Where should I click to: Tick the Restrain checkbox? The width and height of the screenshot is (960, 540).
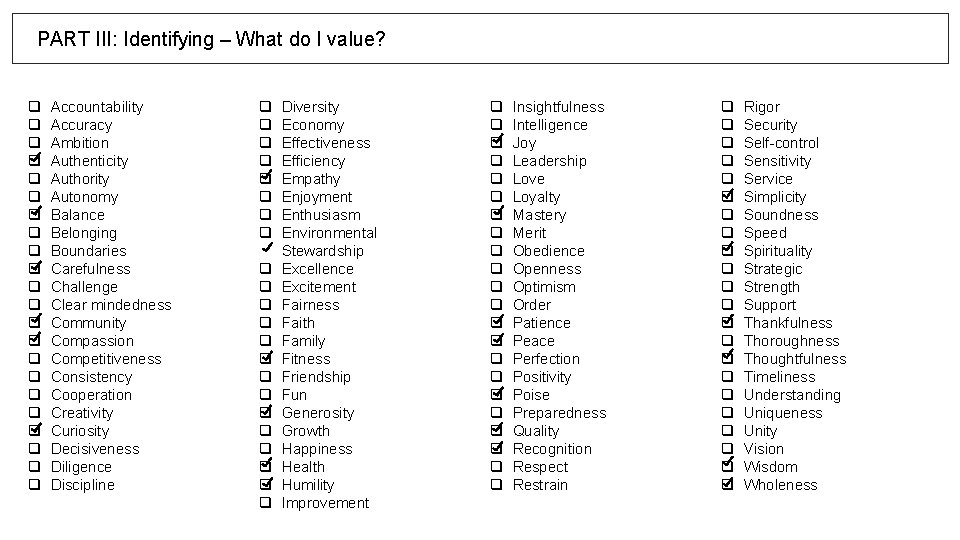coord(496,485)
